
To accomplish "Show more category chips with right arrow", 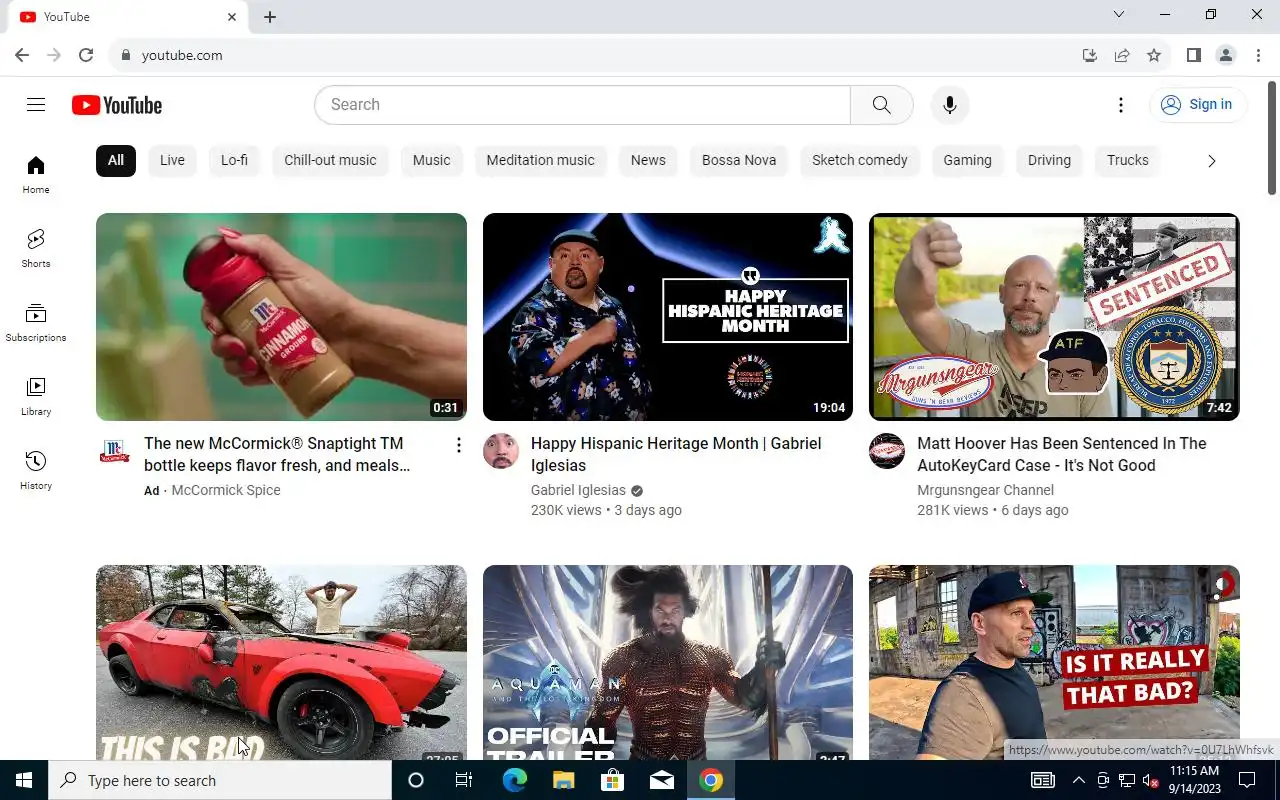I will (1211, 161).
